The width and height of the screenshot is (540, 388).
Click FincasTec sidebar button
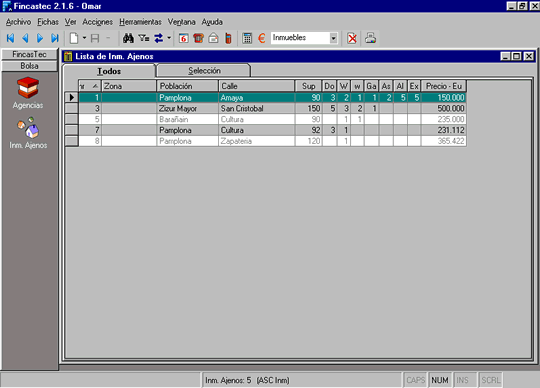29,54
